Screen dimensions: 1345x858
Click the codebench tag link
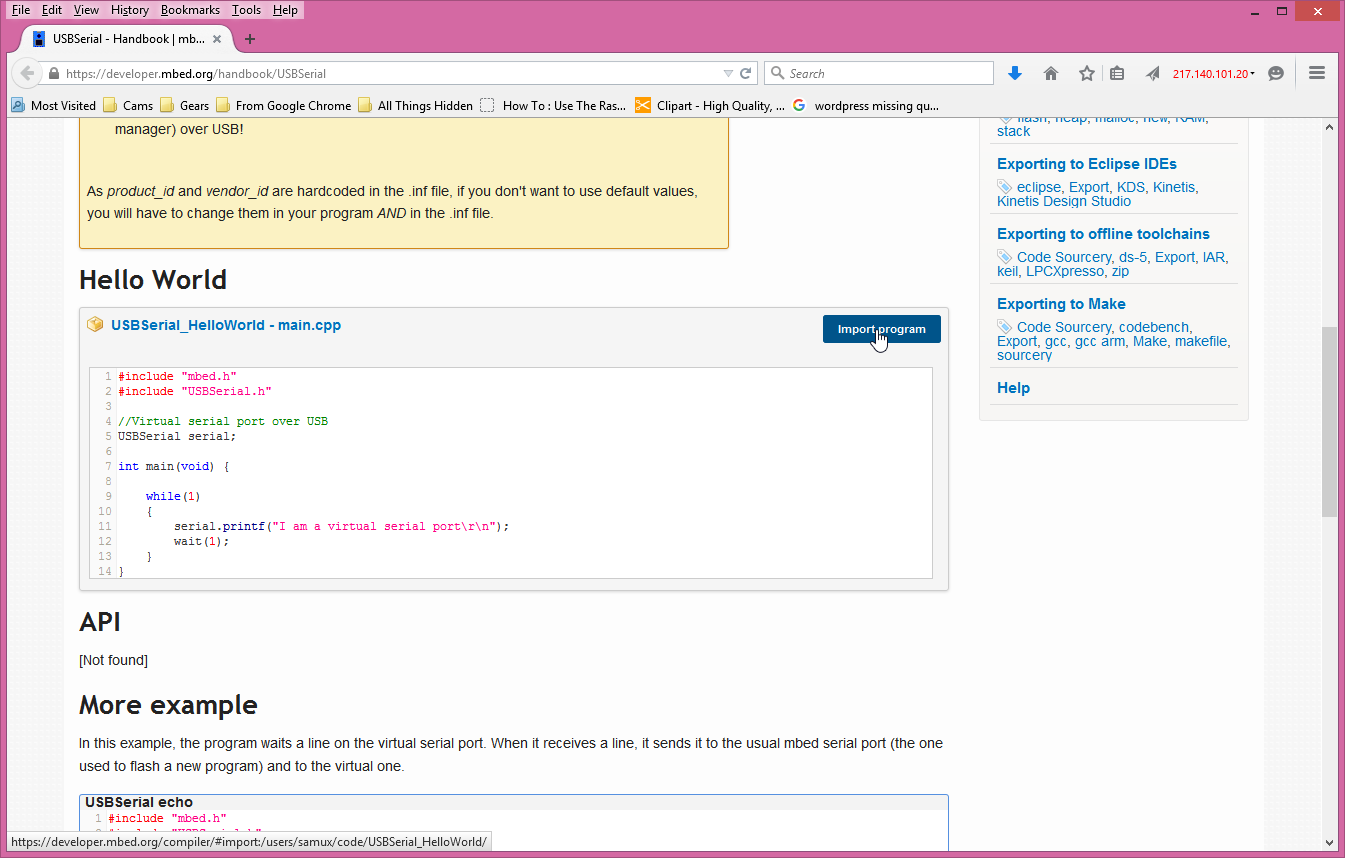click(x=1154, y=327)
